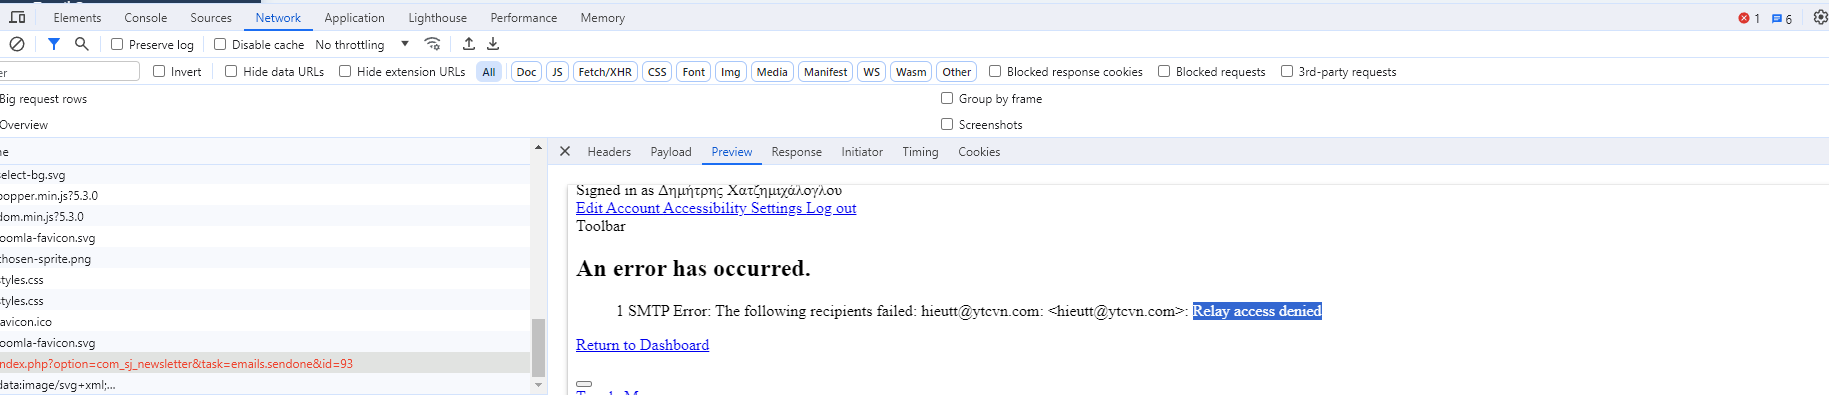The image size is (1829, 395).
Task: Open DevTools settings gear
Action: (1820, 17)
